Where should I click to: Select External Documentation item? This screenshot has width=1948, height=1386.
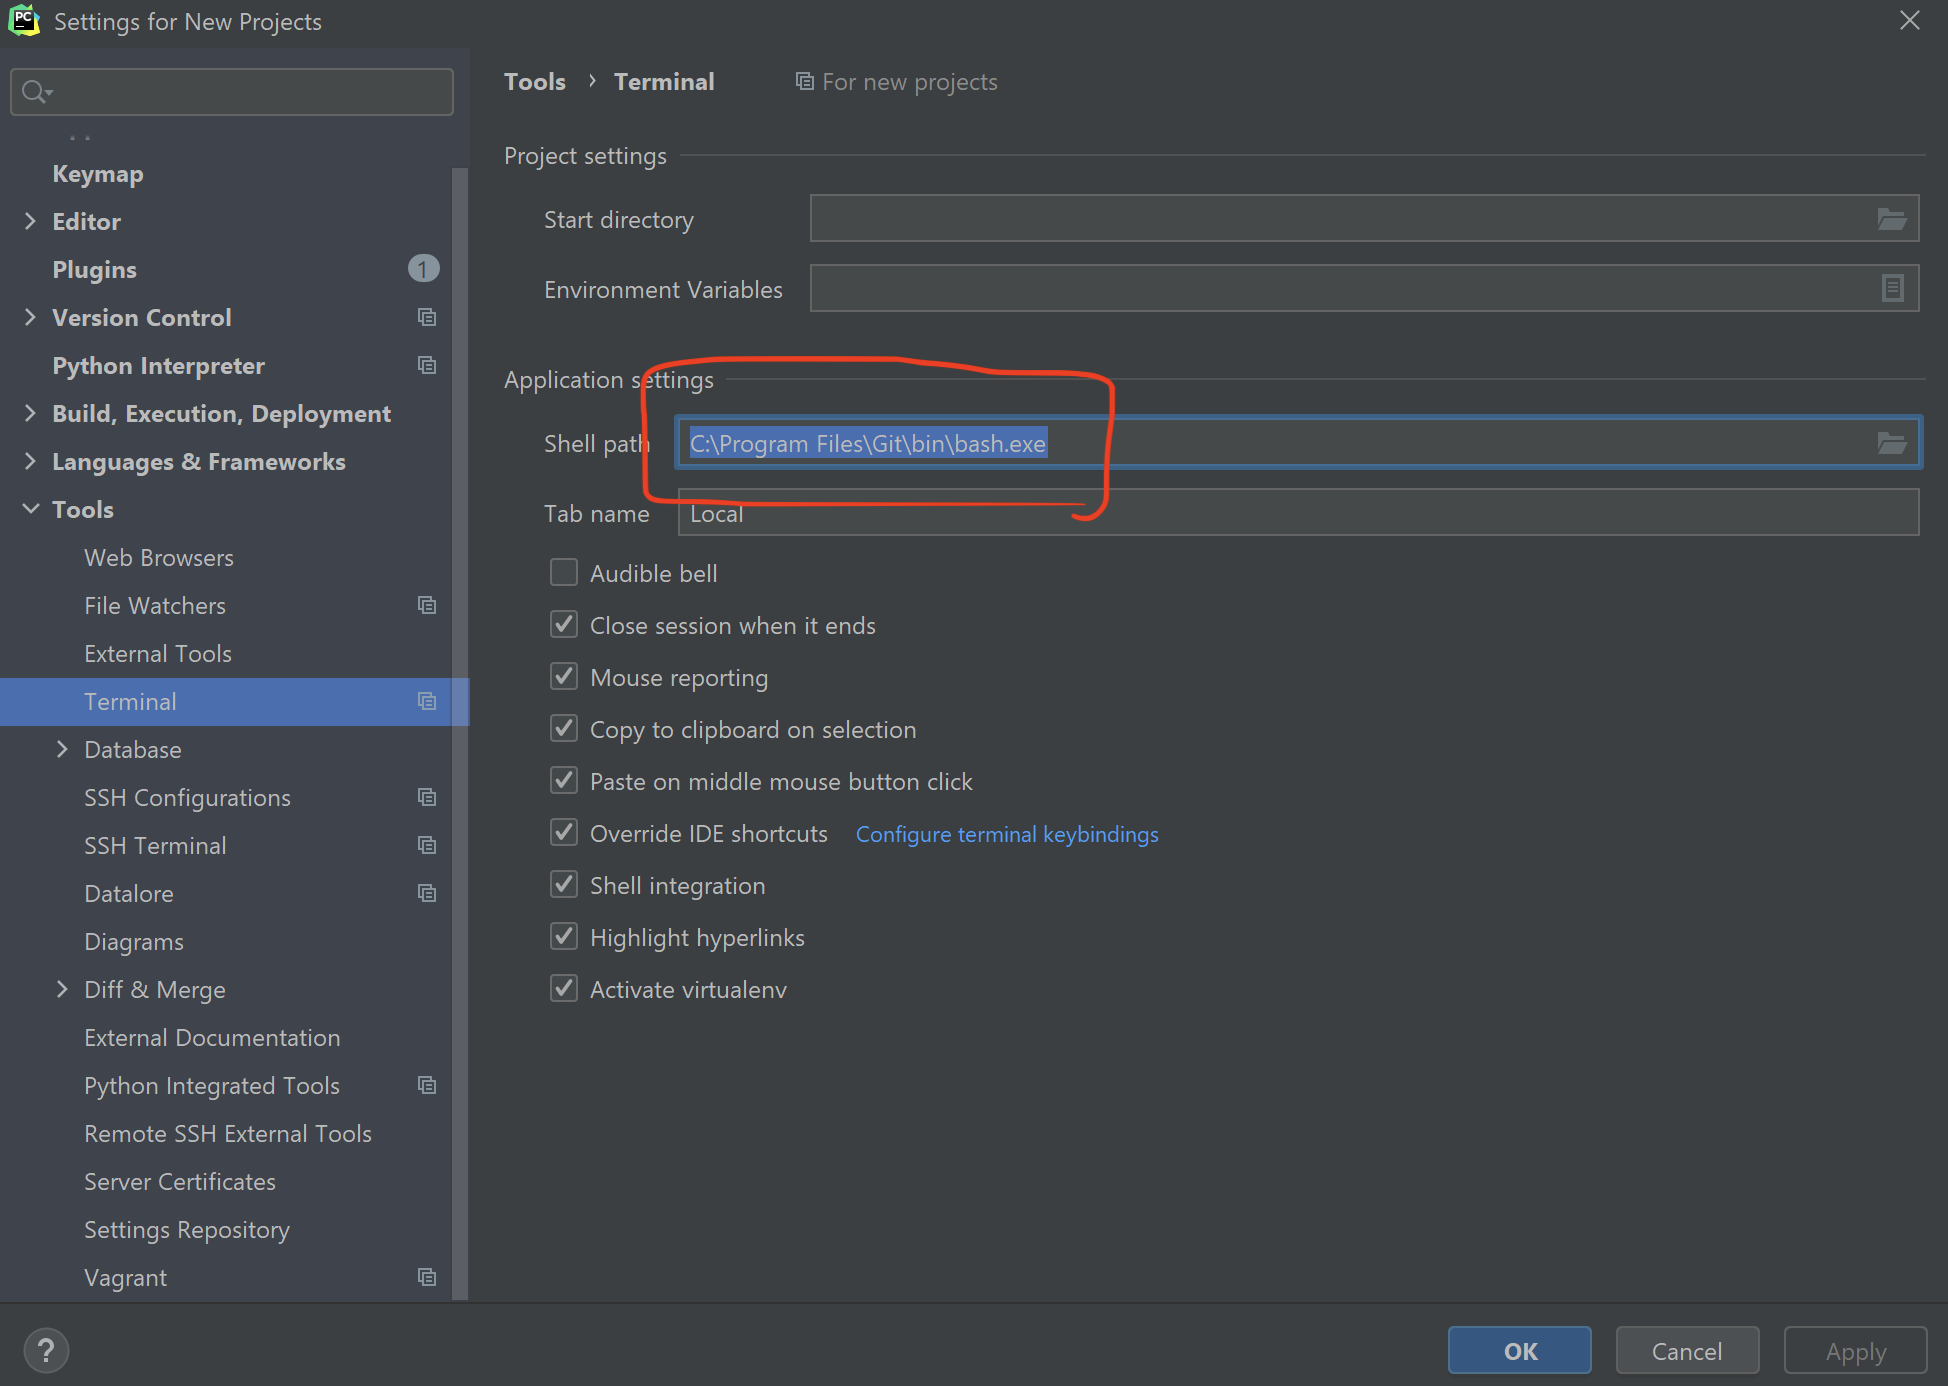click(x=212, y=1038)
